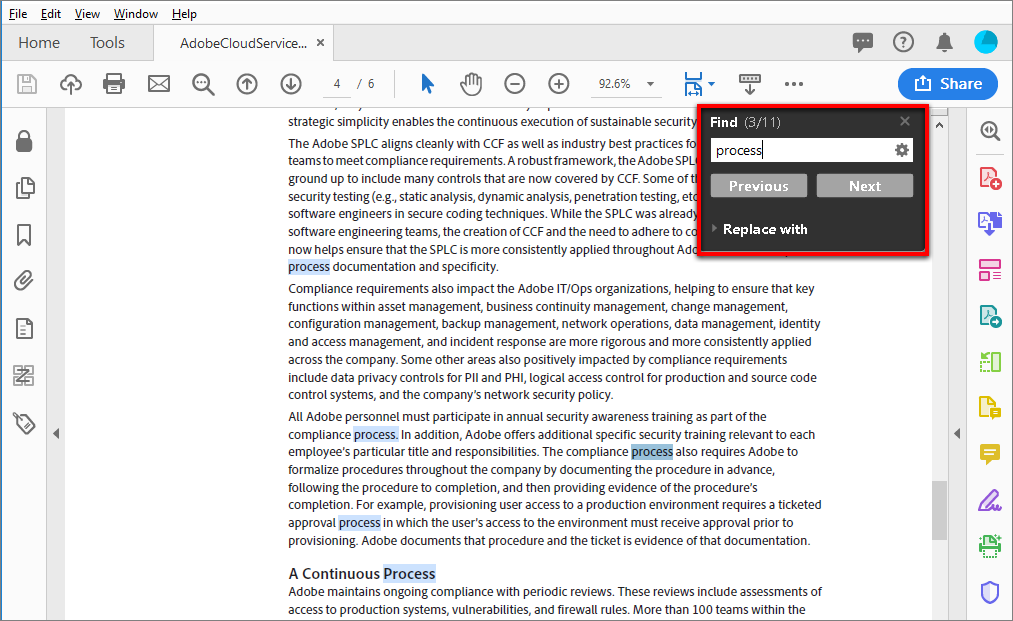Activate the Hand pan tool
Screen dimensions: 1013x621
pyautogui.click(x=471, y=84)
